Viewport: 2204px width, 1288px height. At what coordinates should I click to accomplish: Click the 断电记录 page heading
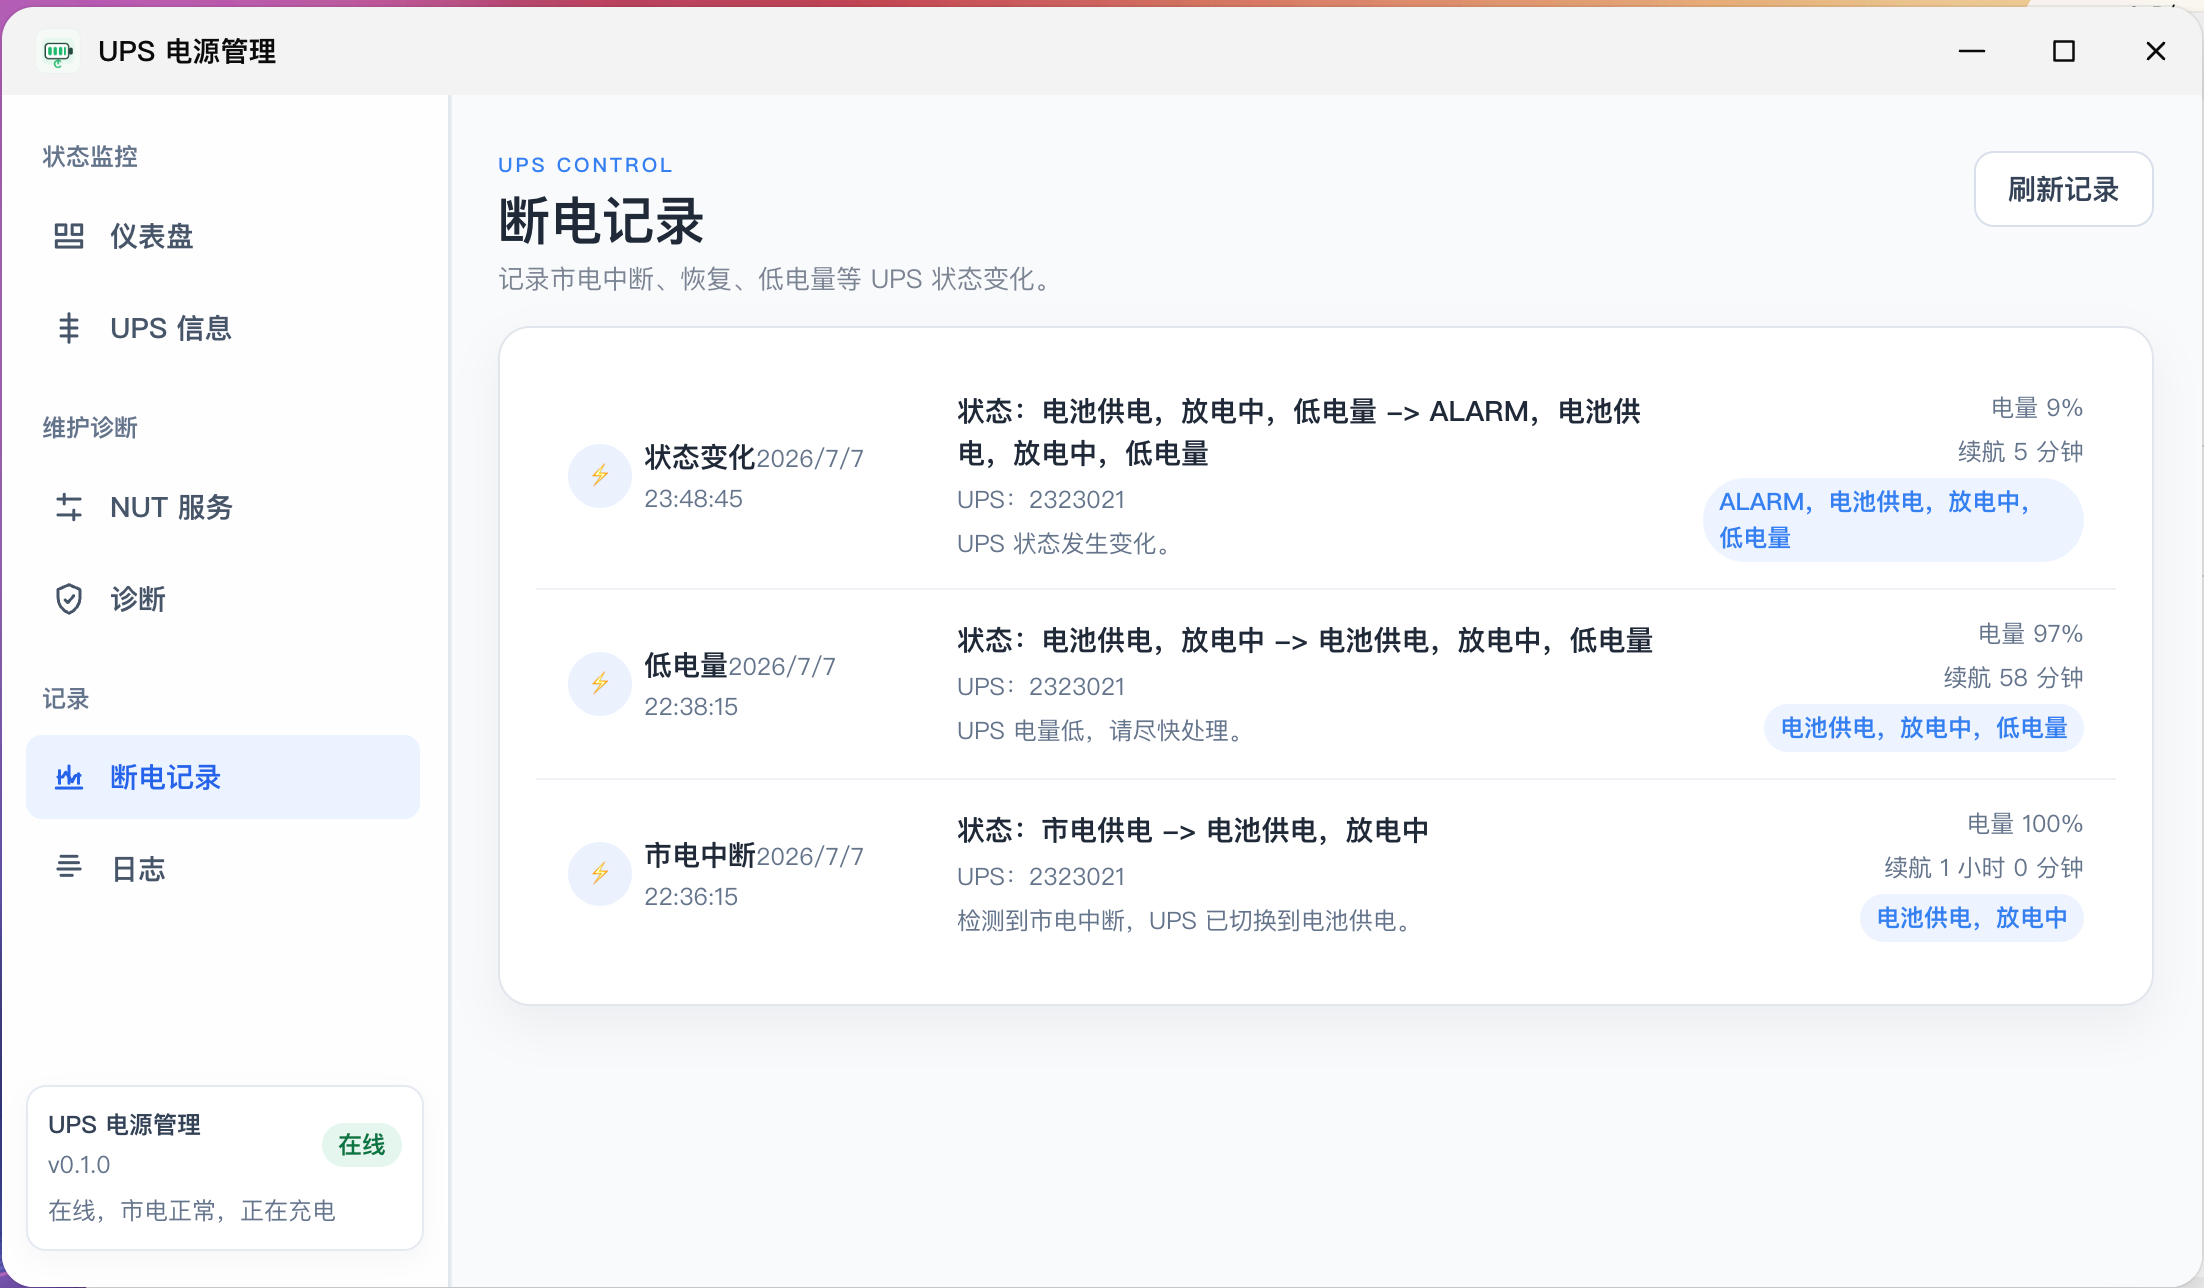click(601, 220)
